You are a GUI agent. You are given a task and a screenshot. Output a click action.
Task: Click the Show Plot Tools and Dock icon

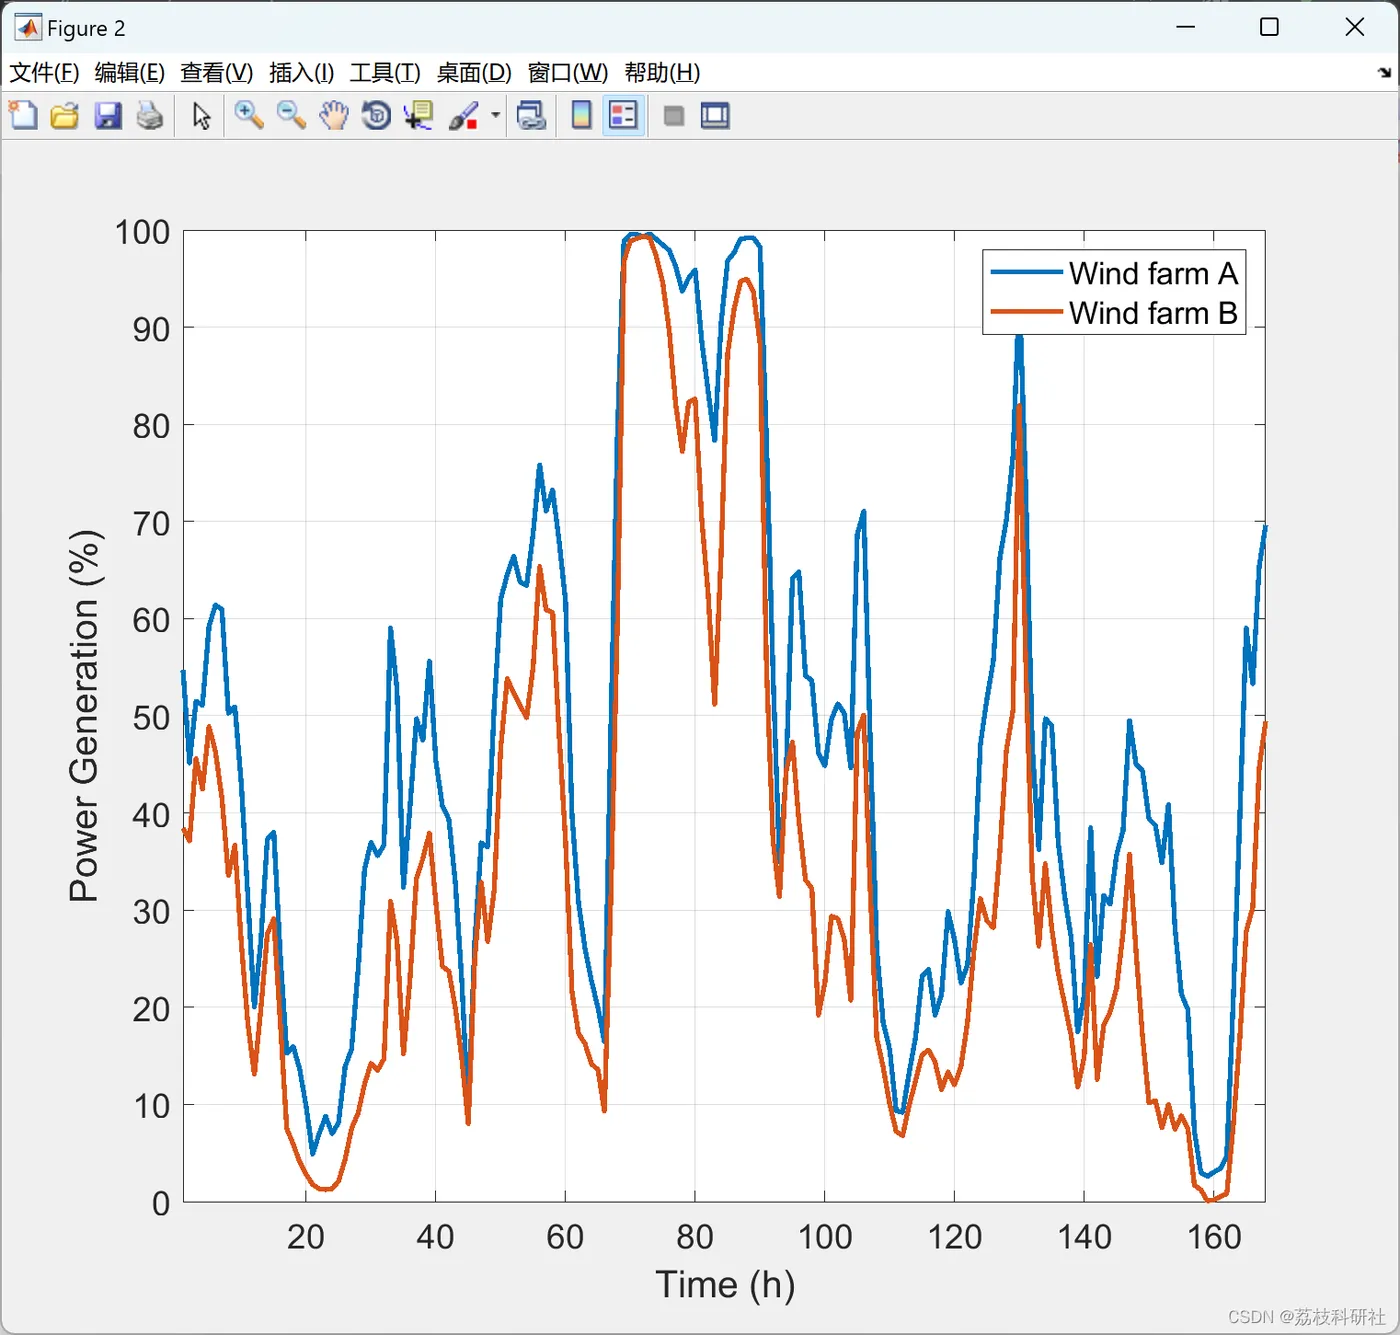click(x=715, y=116)
